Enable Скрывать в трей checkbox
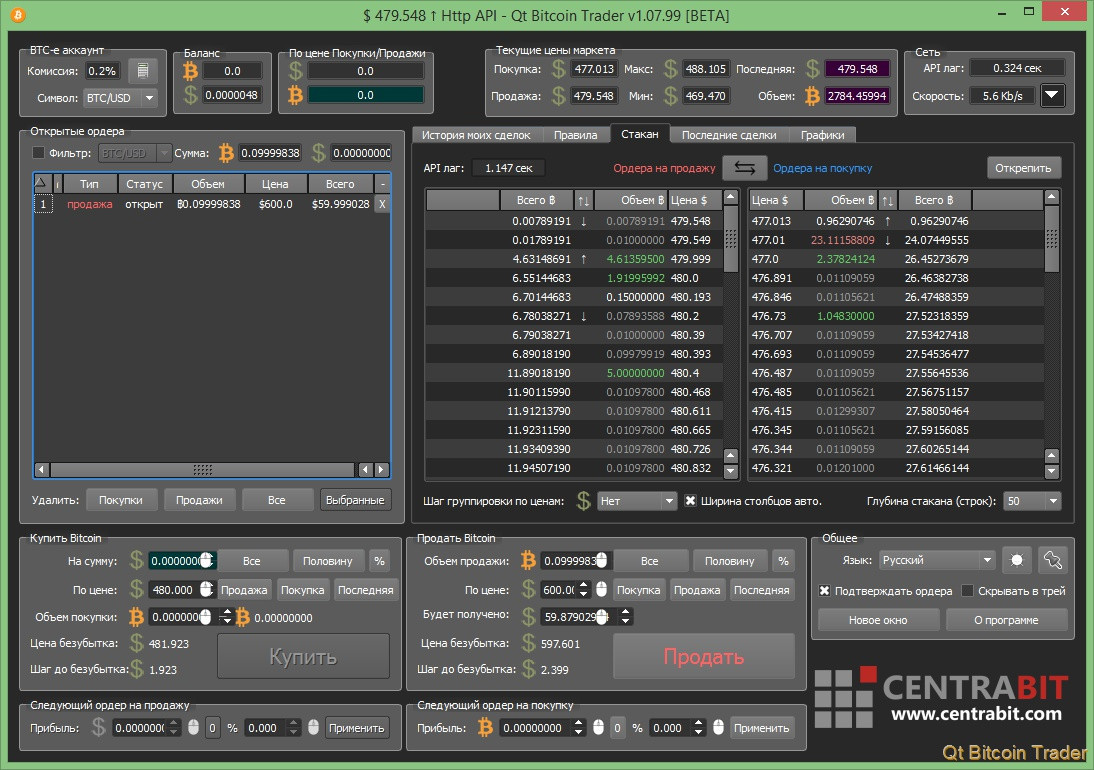The height and width of the screenshot is (770, 1094). 967,591
